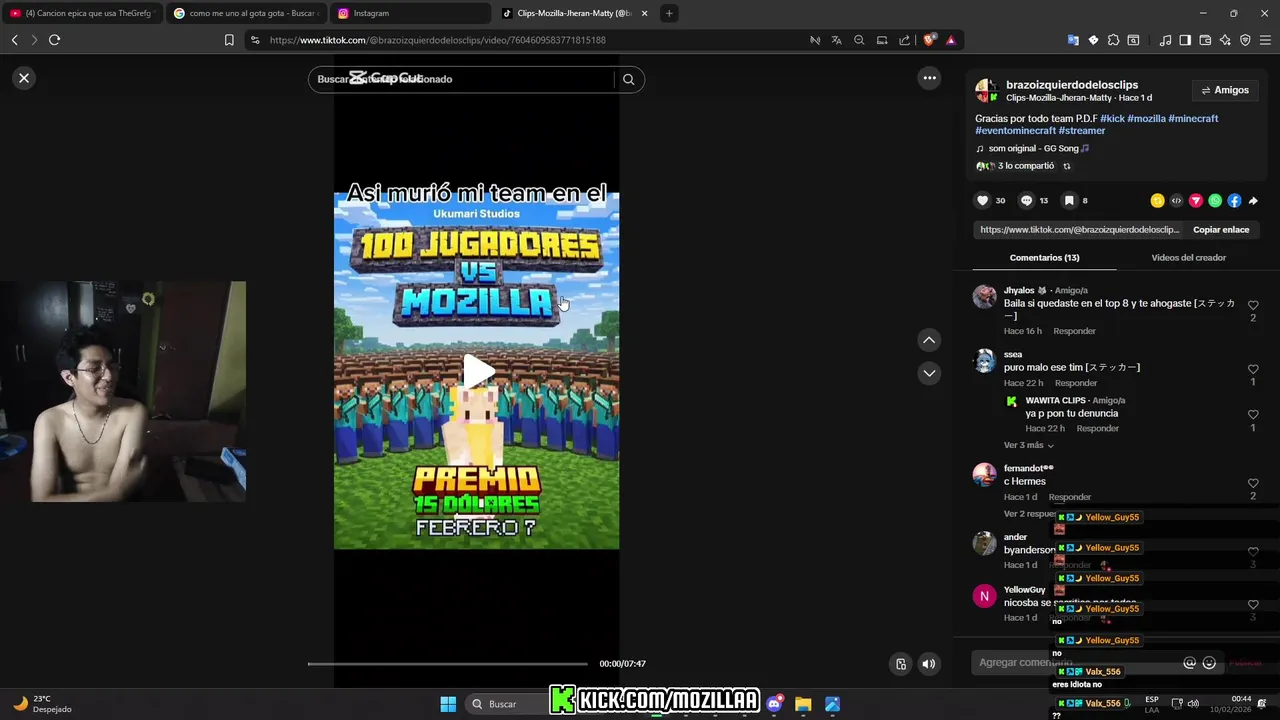Viewport: 1280px width, 720px height.
Task: Seek on the video progress bar
Action: tap(447, 664)
